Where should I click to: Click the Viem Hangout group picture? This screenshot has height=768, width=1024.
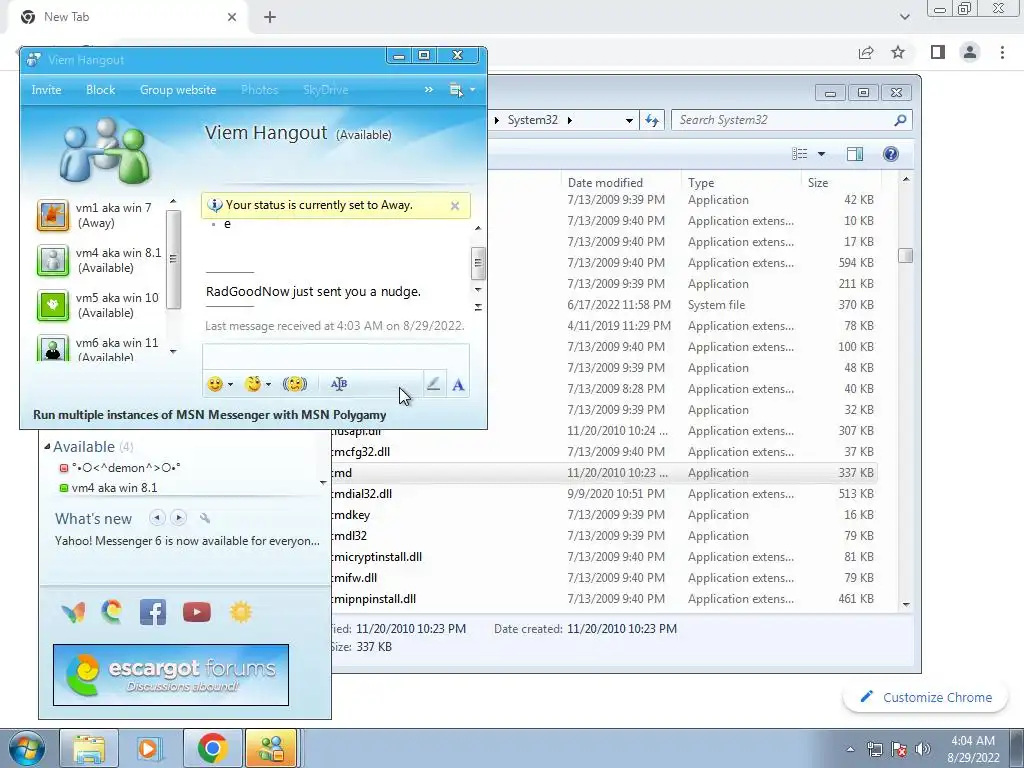coord(105,152)
